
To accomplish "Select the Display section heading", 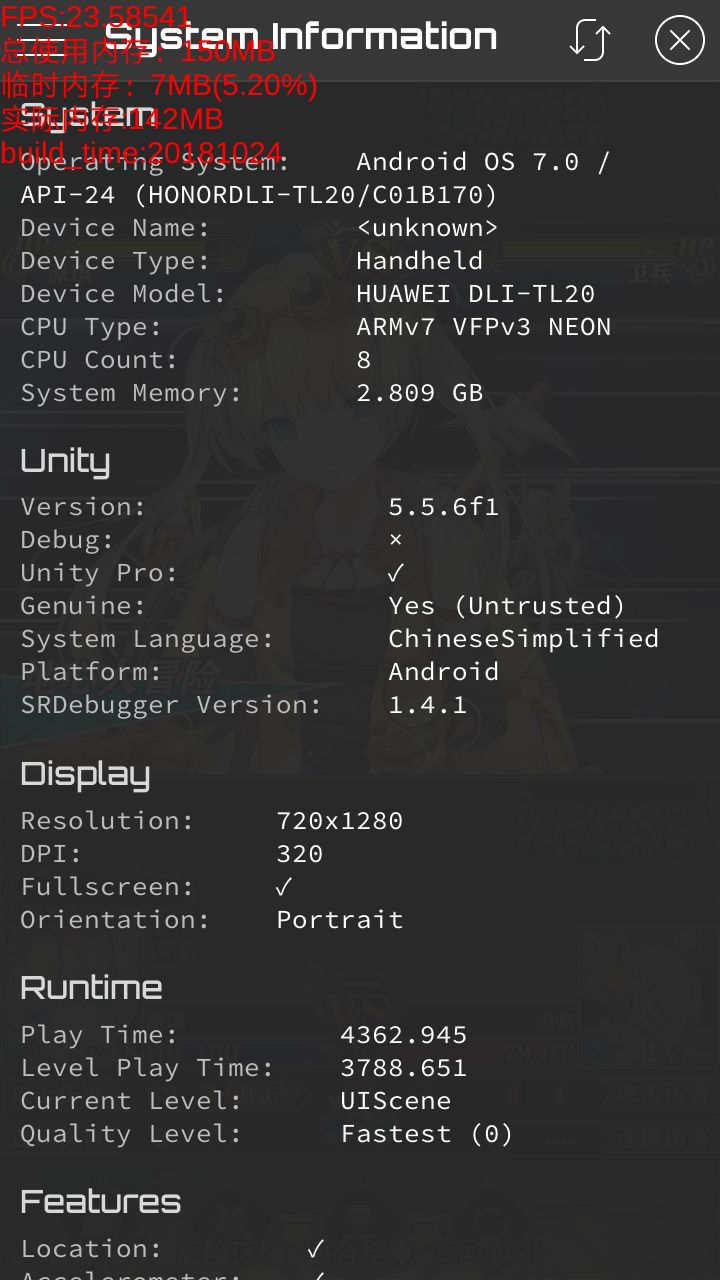I will coord(85,775).
